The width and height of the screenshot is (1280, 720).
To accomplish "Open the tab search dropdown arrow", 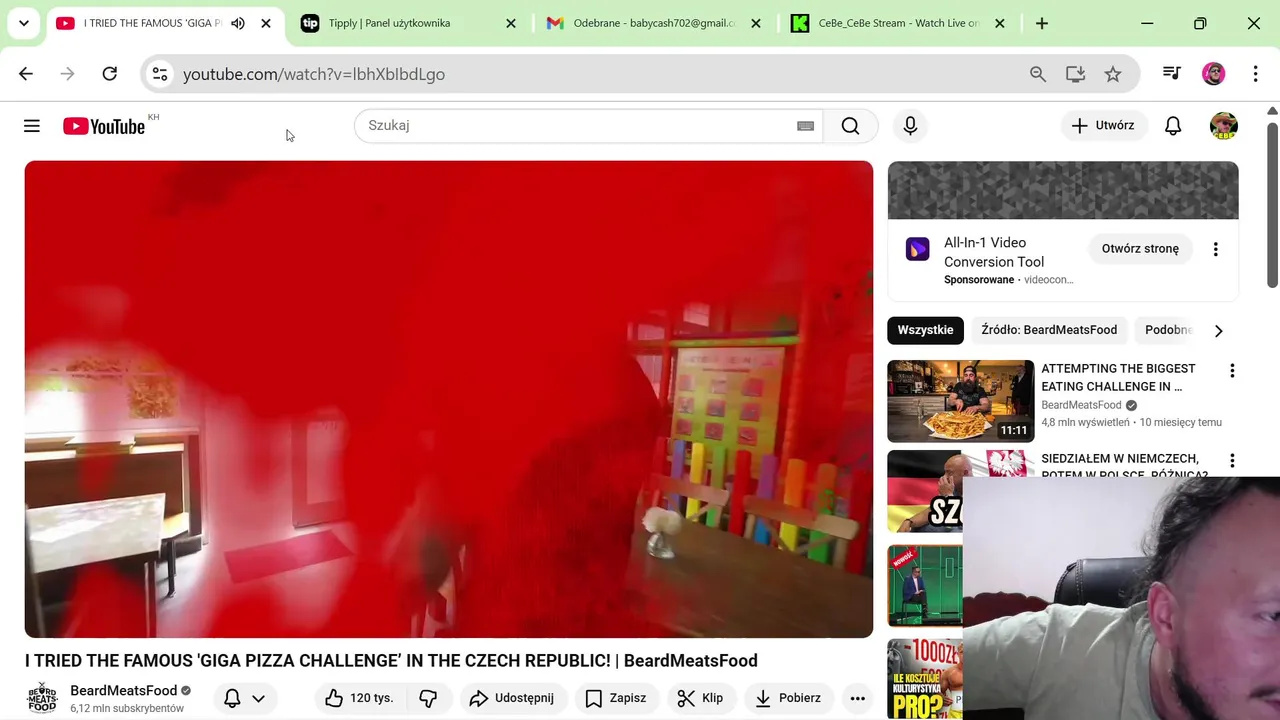I will point(24,23).
